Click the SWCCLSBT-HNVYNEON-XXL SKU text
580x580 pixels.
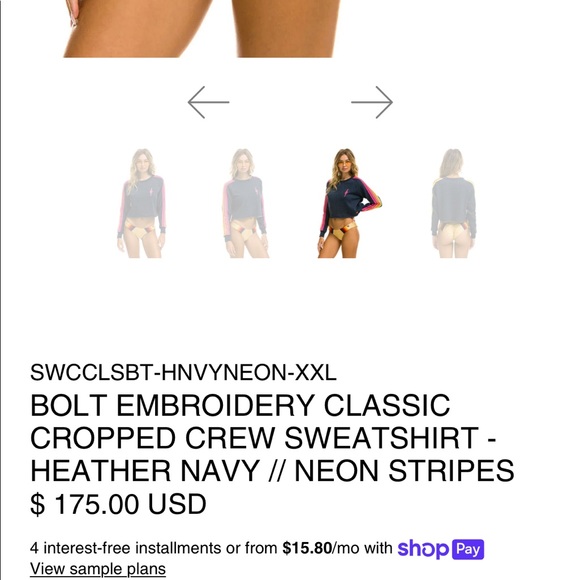coord(183,372)
